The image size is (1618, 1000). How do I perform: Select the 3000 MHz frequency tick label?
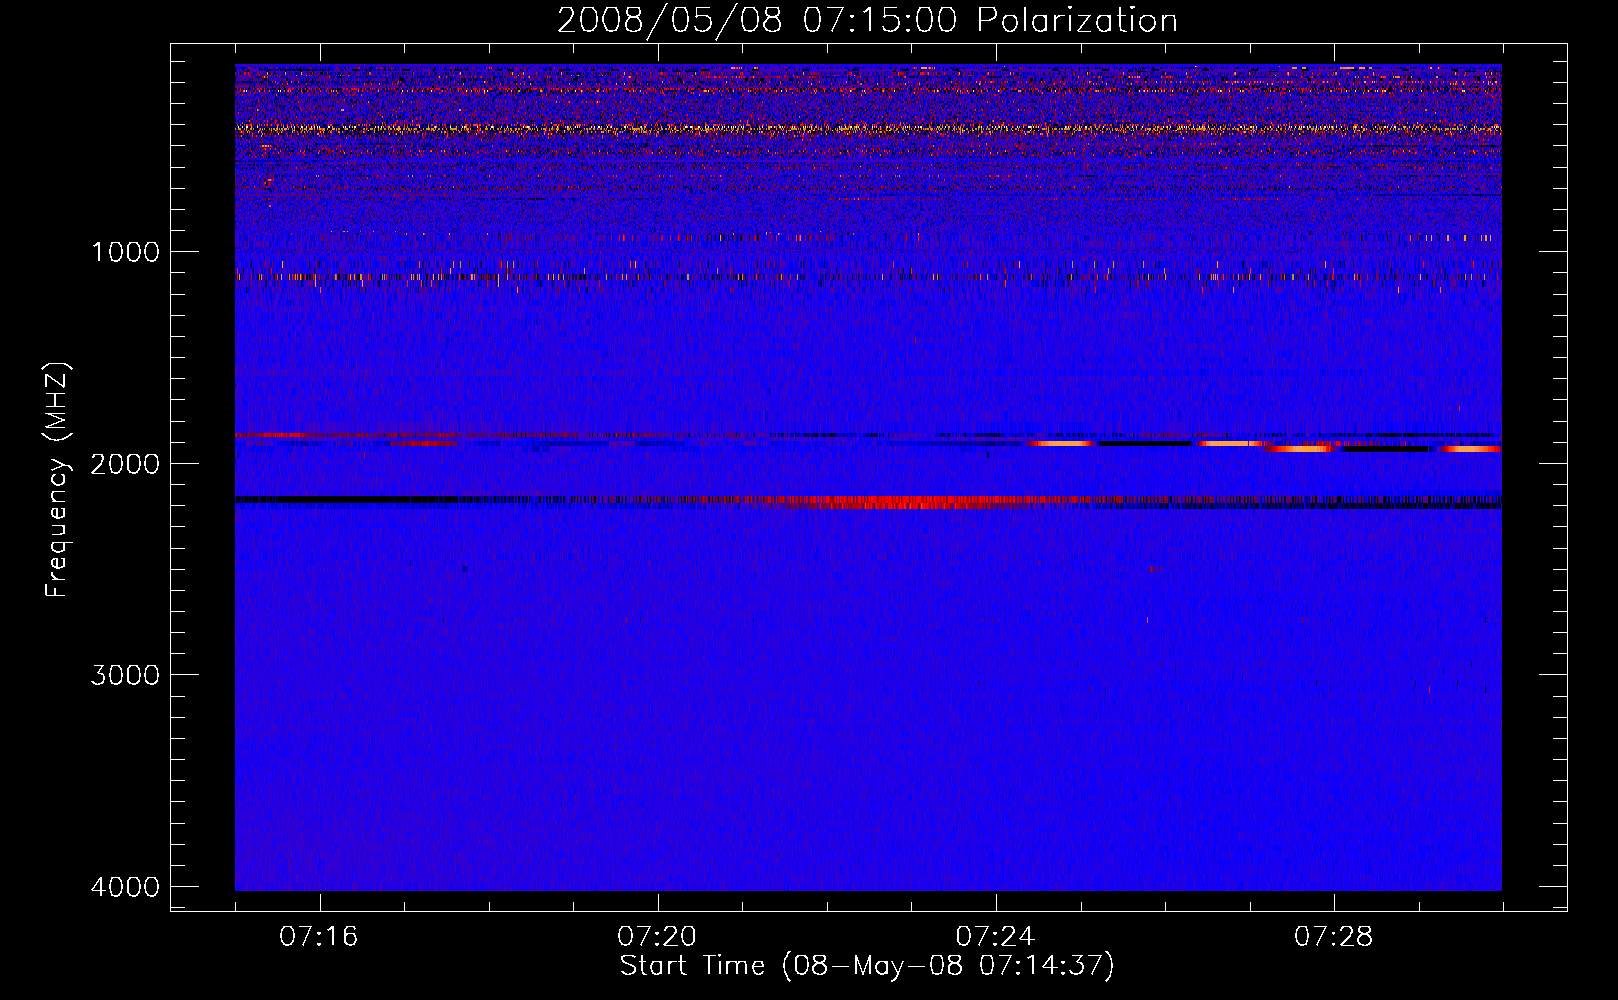pos(125,675)
